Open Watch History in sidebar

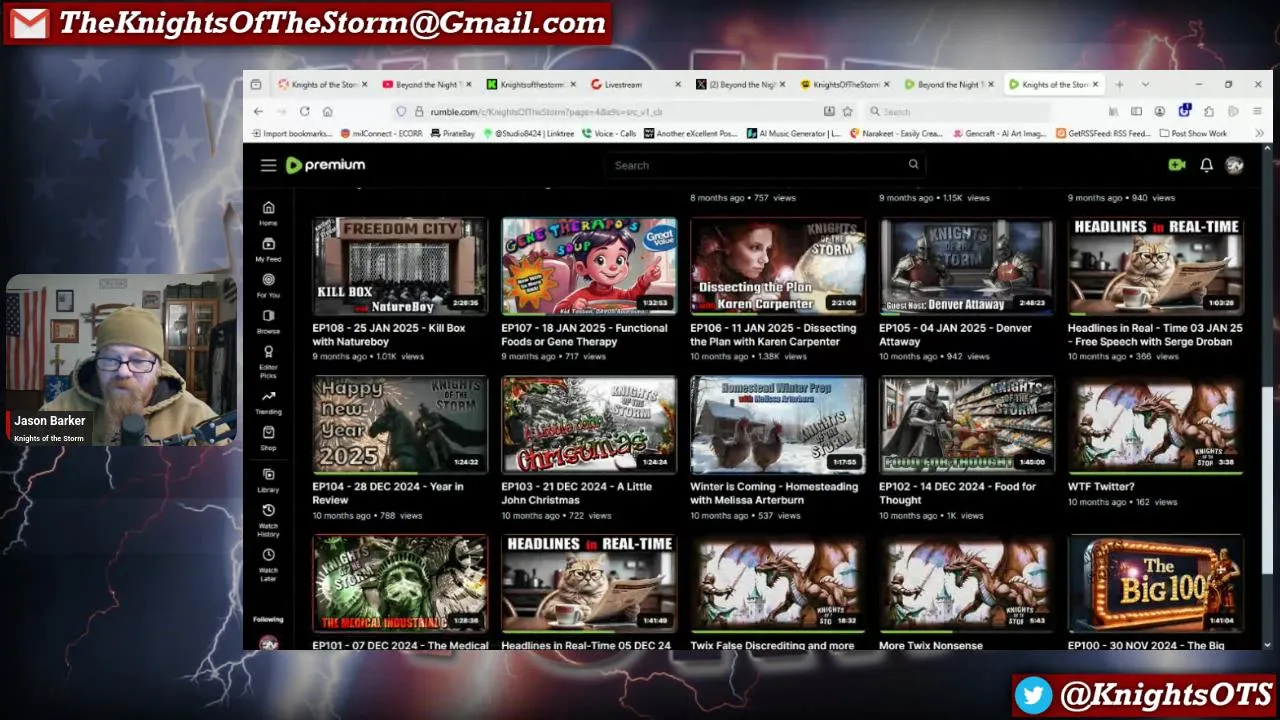[x=268, y=520]
